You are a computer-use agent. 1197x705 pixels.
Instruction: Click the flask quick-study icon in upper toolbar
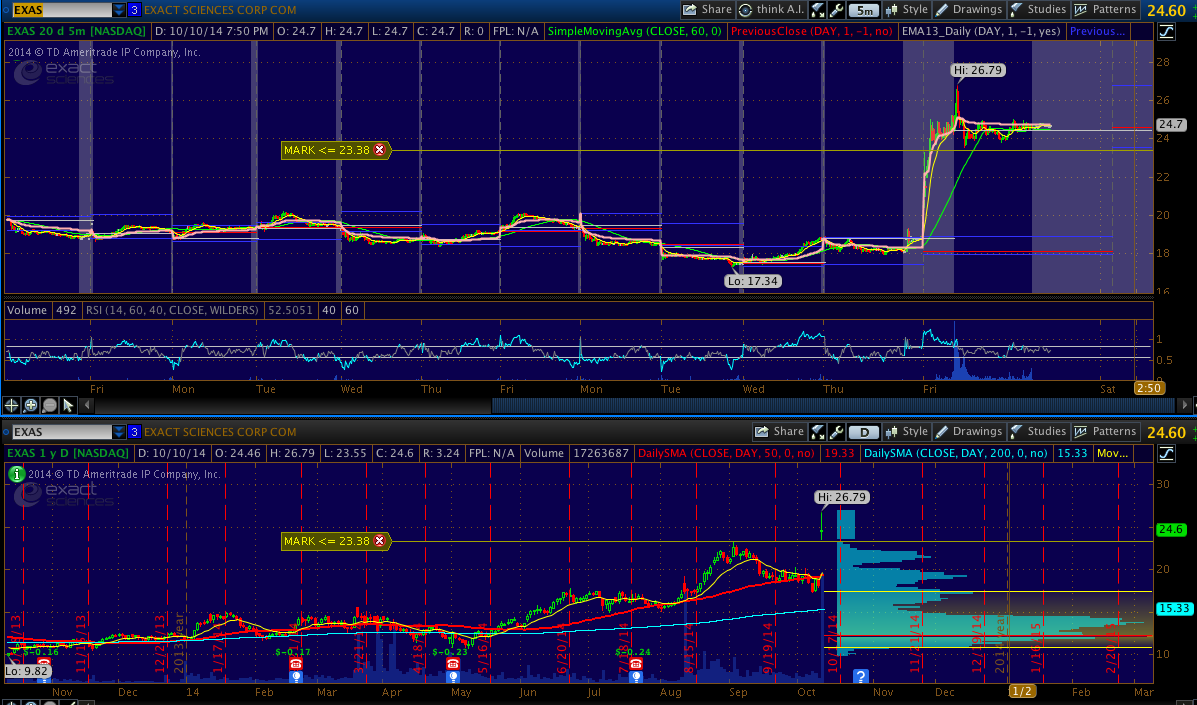(x=817, y=10)
